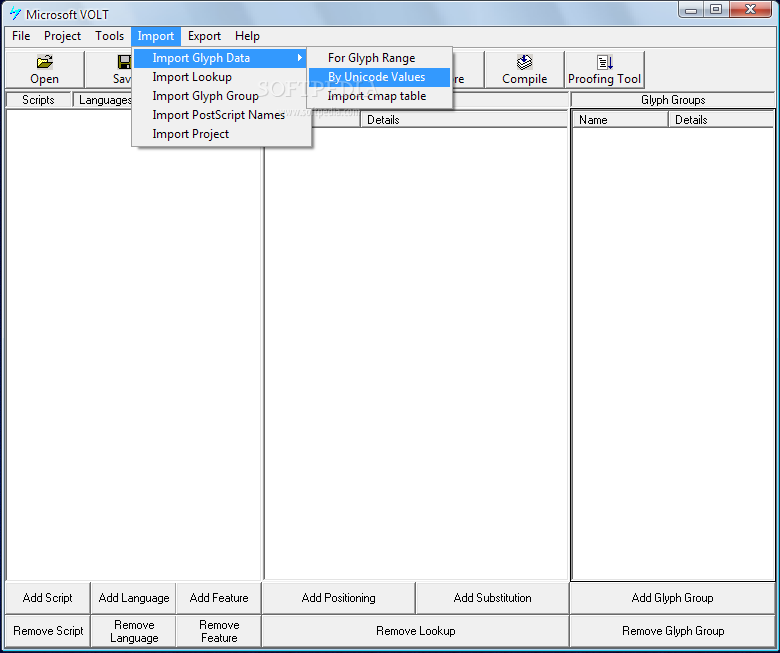The height and width of the screenshot is (653, 780).
Task: Choose Import Lookup from the menu
Action: coord(221,77)
